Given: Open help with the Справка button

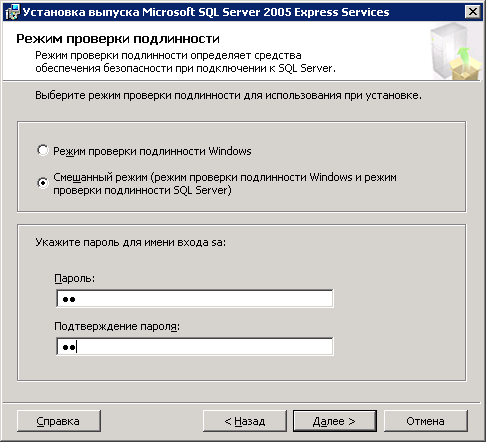Looking at the screenshot, I should [x=59, y=421].
